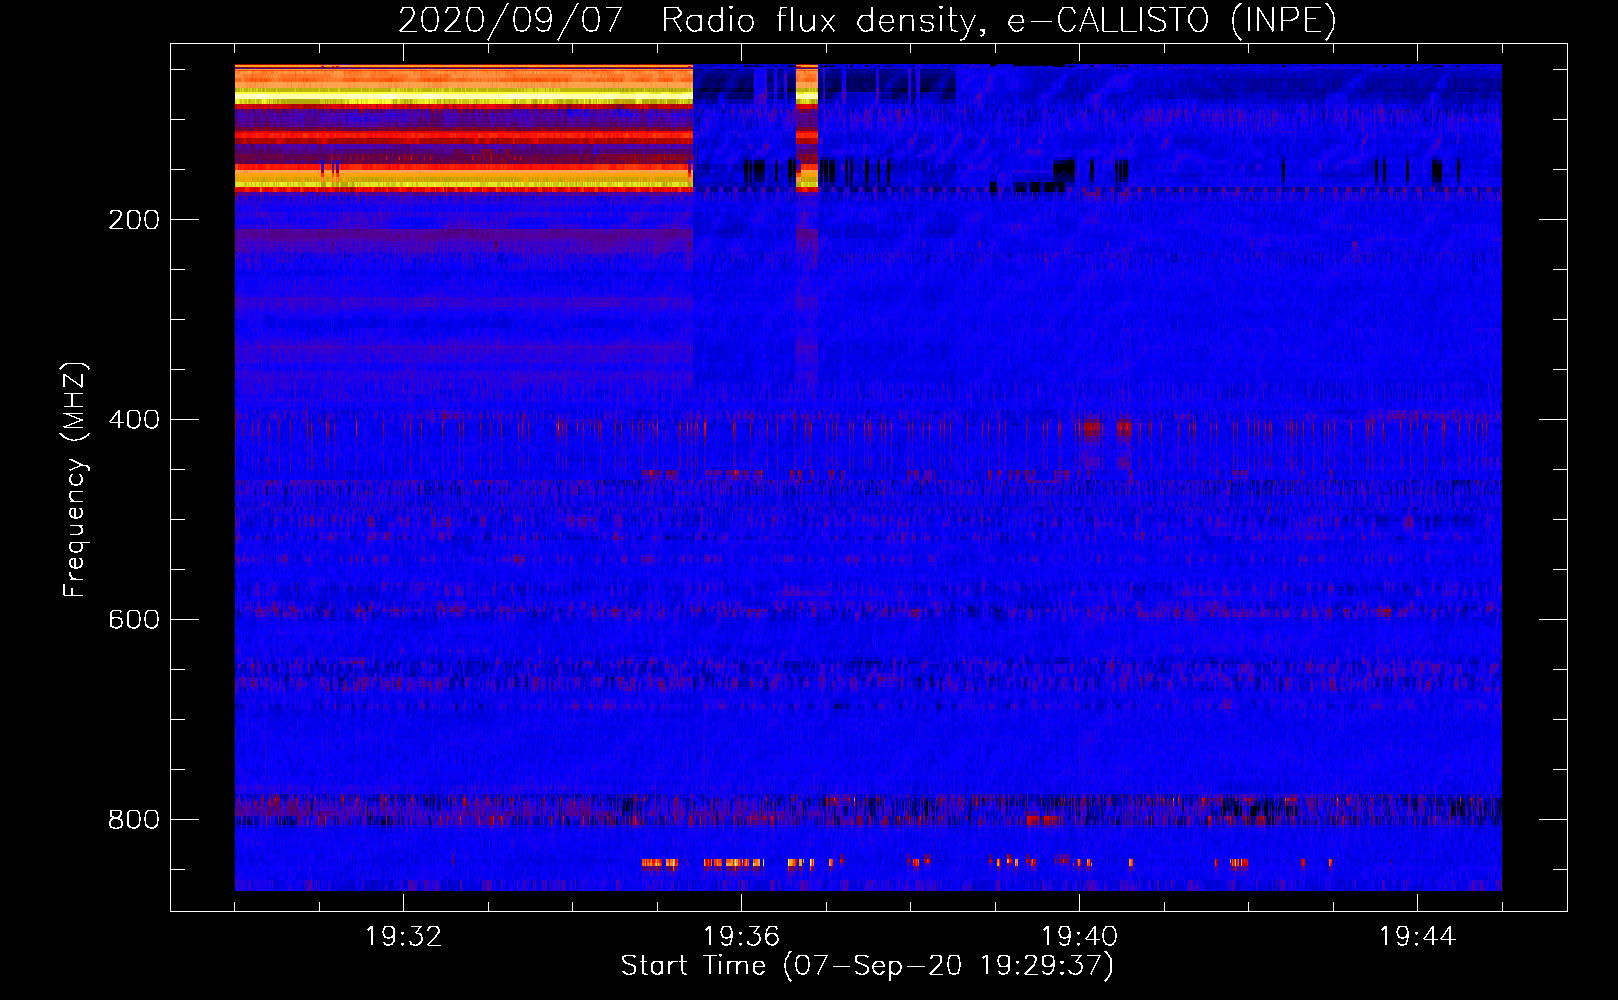Click the 200 frequency tick label
Viewport: 1618px width, 1000px height.
click(x=134, y=220)
